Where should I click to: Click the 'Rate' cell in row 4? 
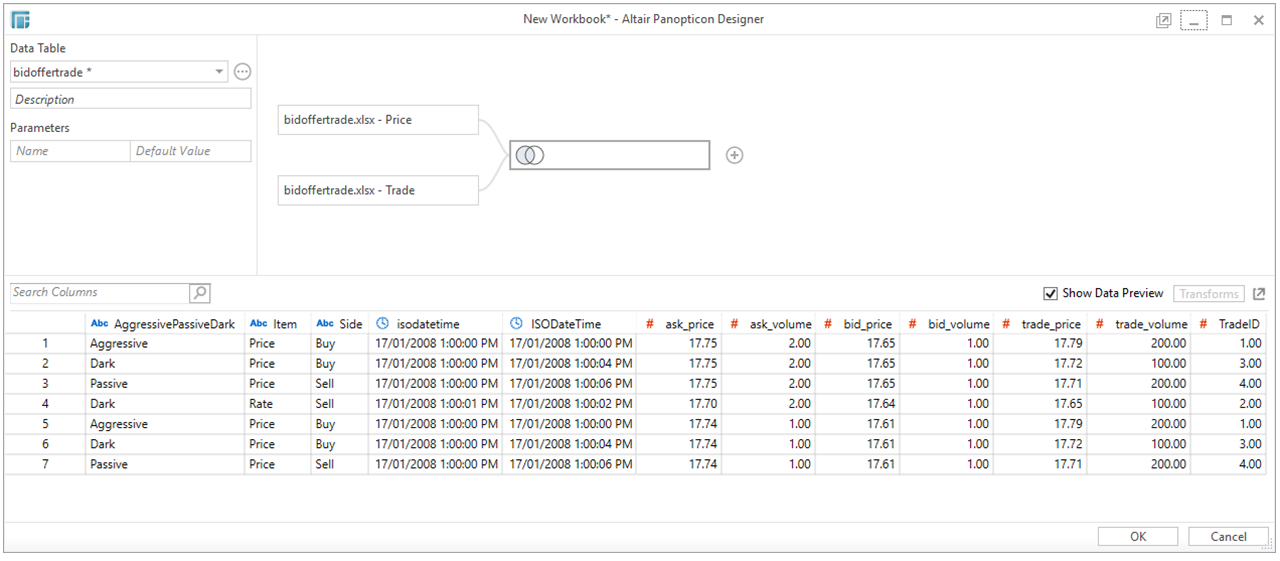coord(278,404)
